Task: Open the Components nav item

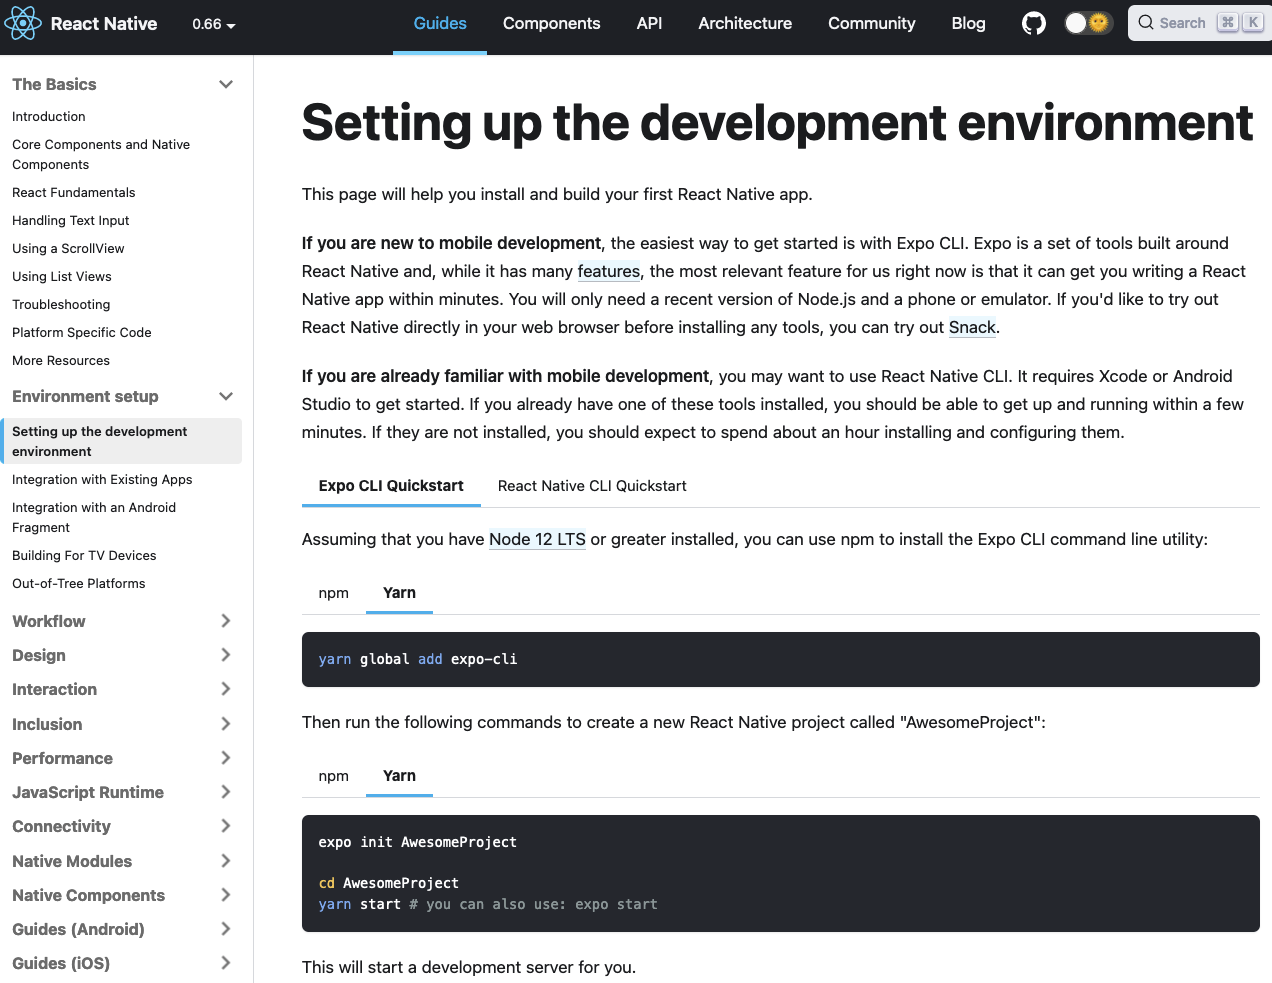Action: coord(552,23)
